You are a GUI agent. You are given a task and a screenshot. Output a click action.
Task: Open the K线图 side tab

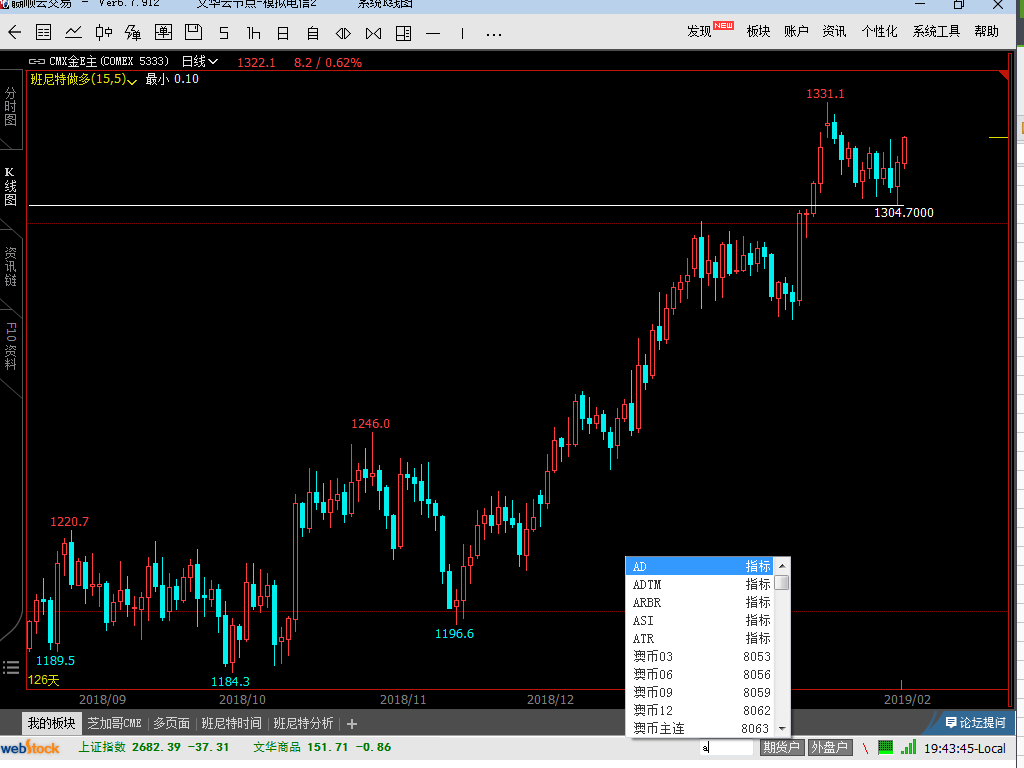point(10,187)
